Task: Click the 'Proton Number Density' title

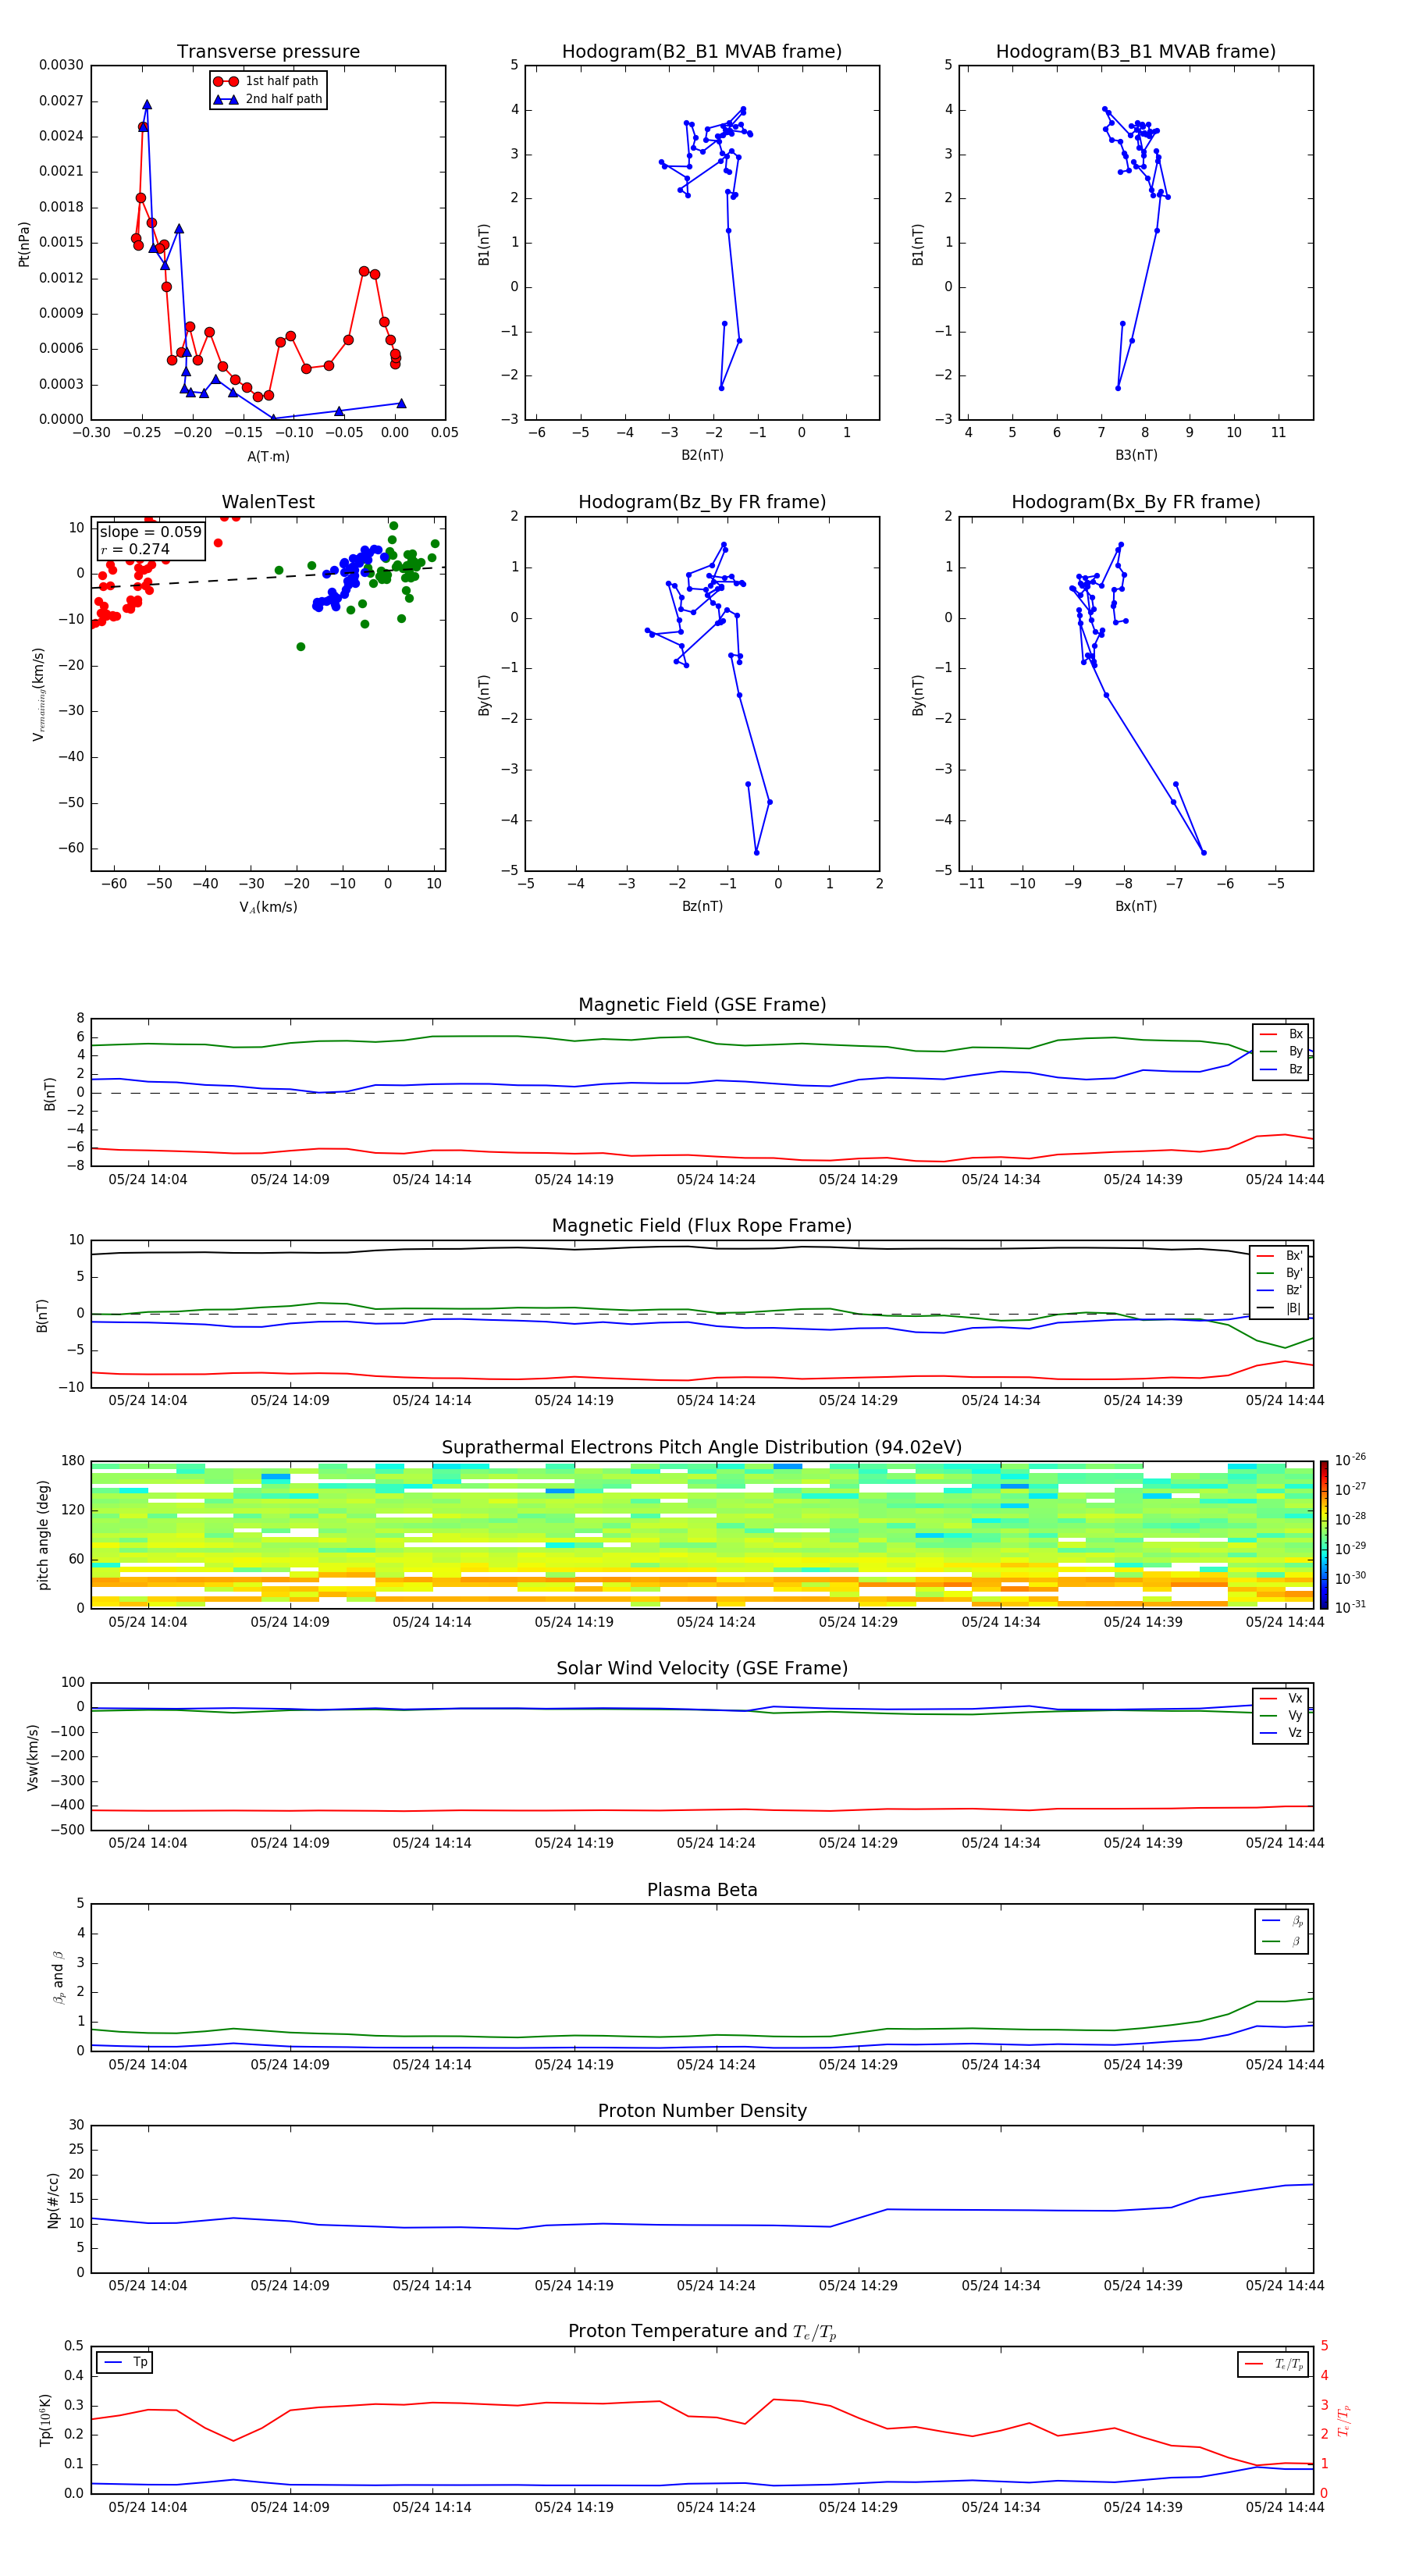Action: click(x=702, y=2111)
